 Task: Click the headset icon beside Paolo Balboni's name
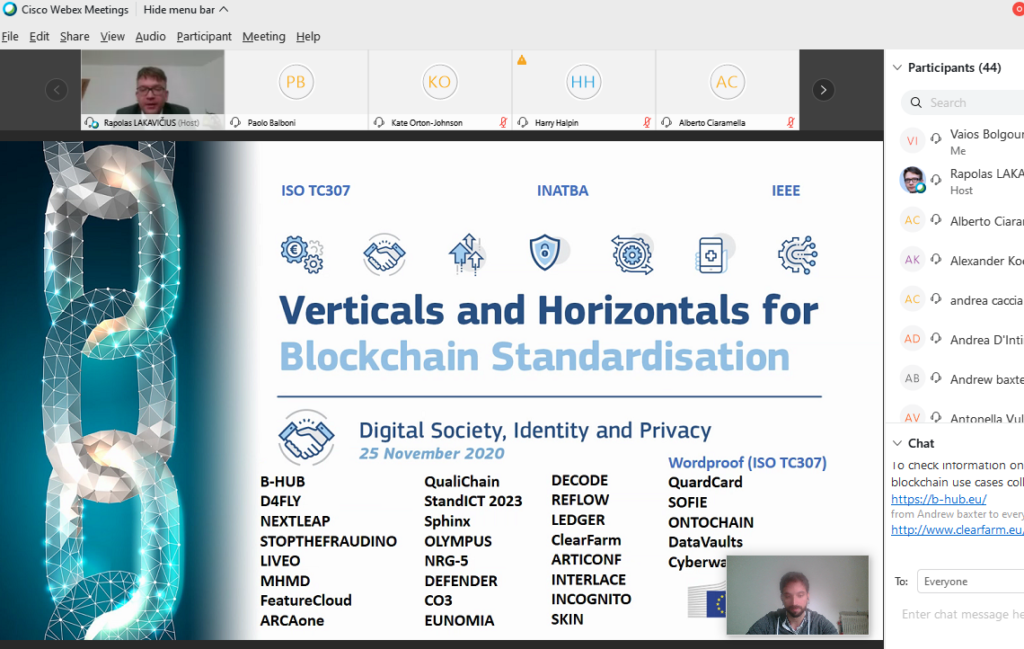pos(236,122)
